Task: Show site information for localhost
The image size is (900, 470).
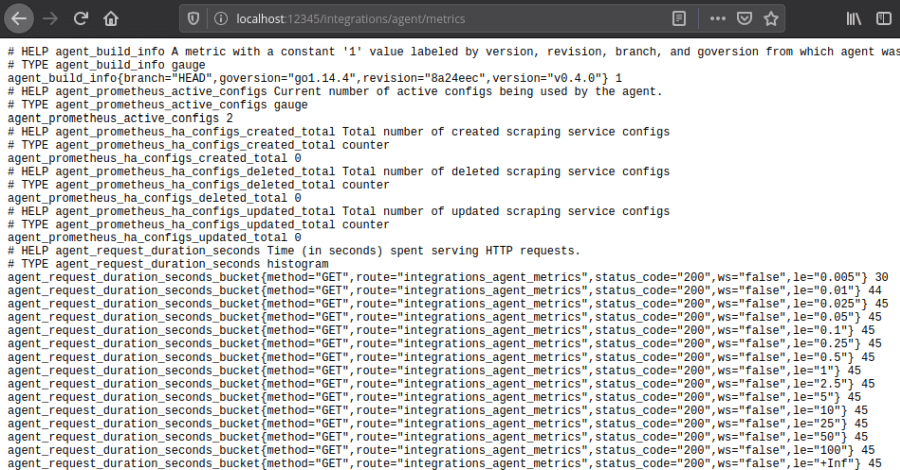Action: pos(219,19)
